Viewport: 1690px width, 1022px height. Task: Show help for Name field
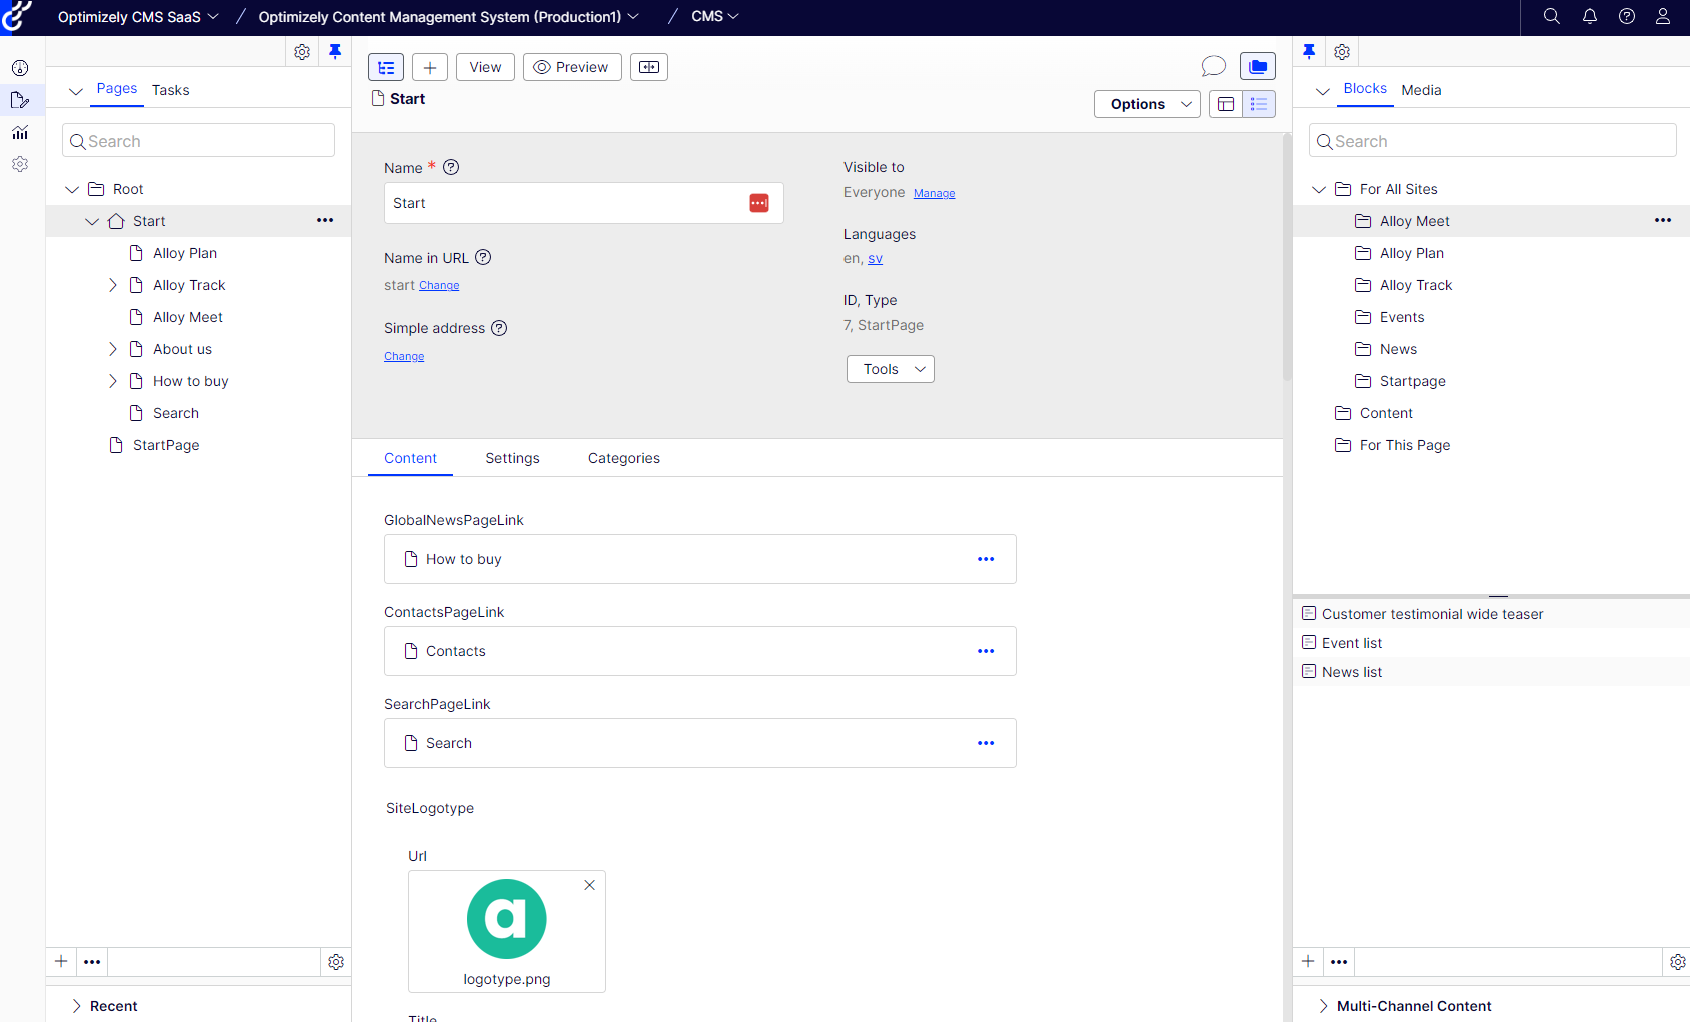click(x=451, y=167)
